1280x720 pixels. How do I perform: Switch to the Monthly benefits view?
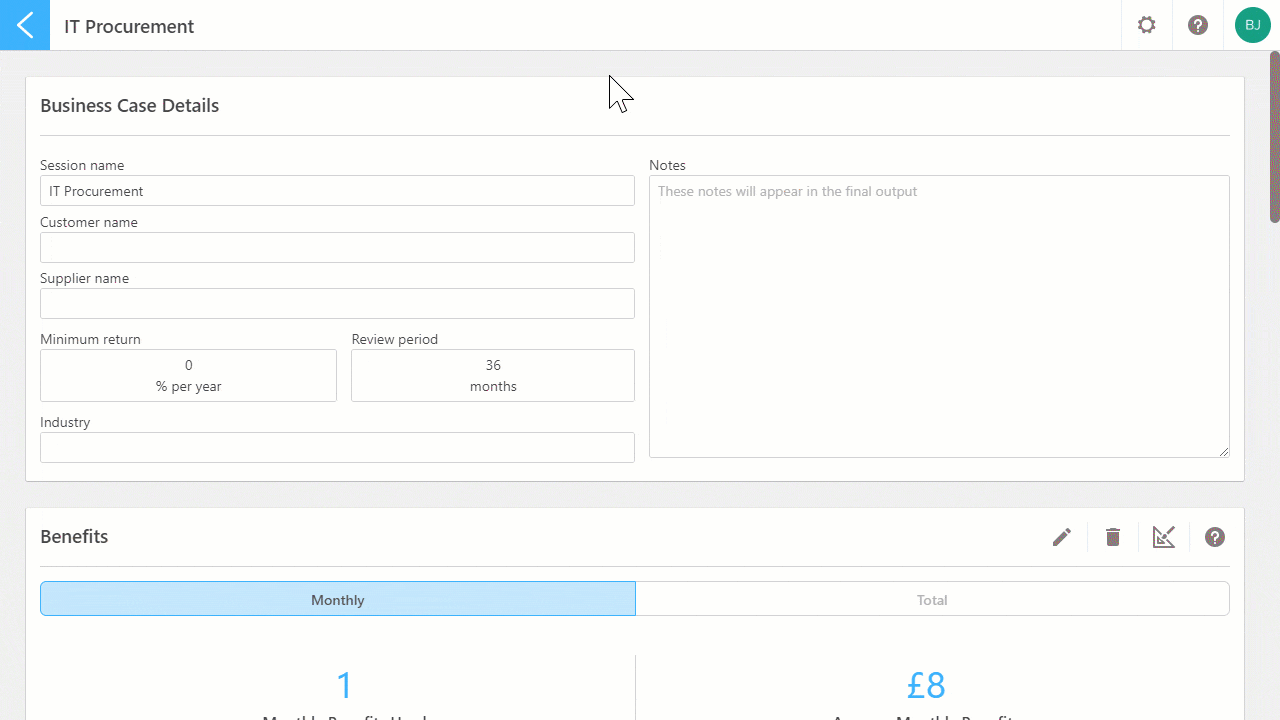[x=338, y=599]
